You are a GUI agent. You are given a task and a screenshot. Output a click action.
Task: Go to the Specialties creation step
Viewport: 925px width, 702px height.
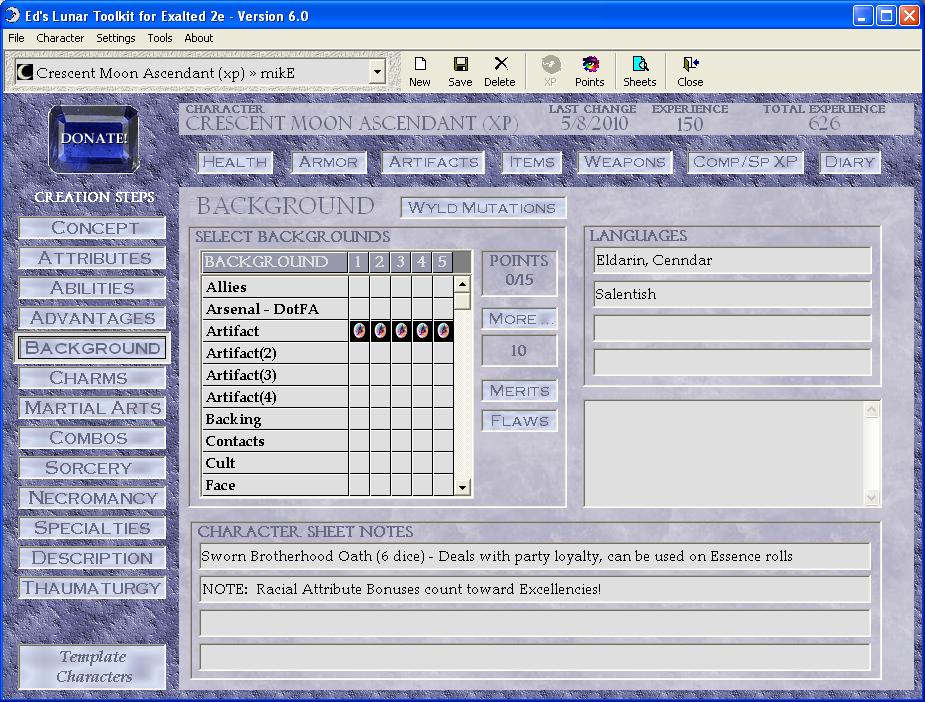coord(93,528)
